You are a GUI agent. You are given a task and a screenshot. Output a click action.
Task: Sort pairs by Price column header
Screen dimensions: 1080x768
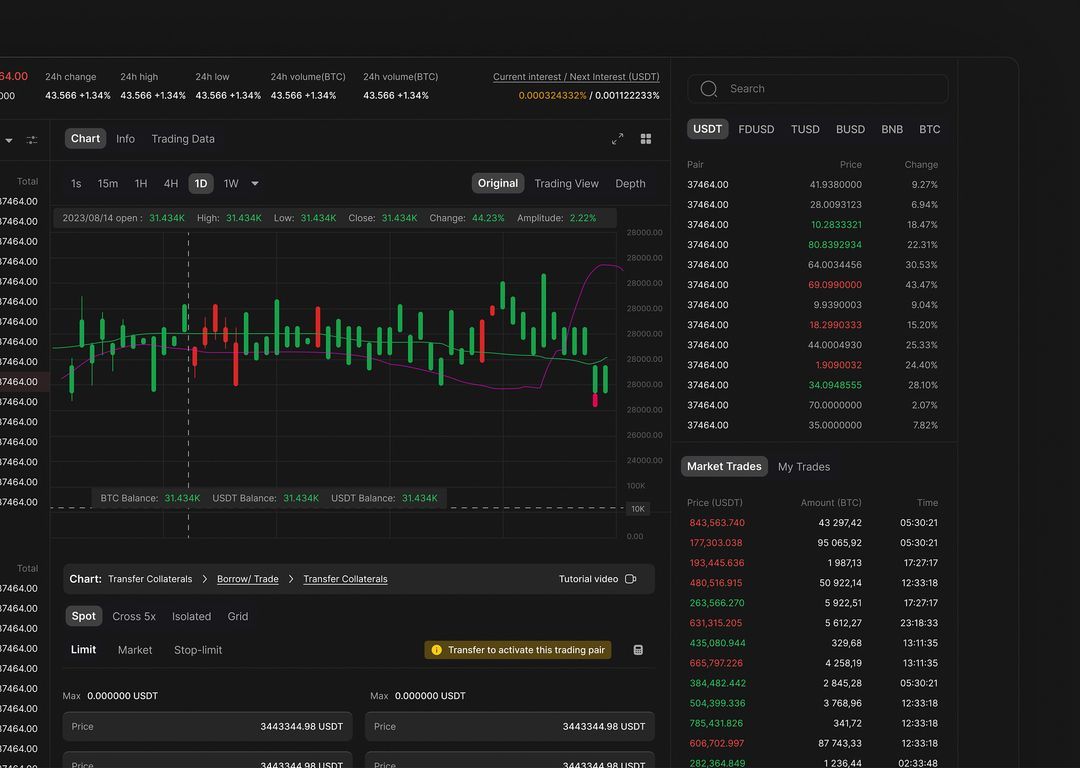coord(851,165)
